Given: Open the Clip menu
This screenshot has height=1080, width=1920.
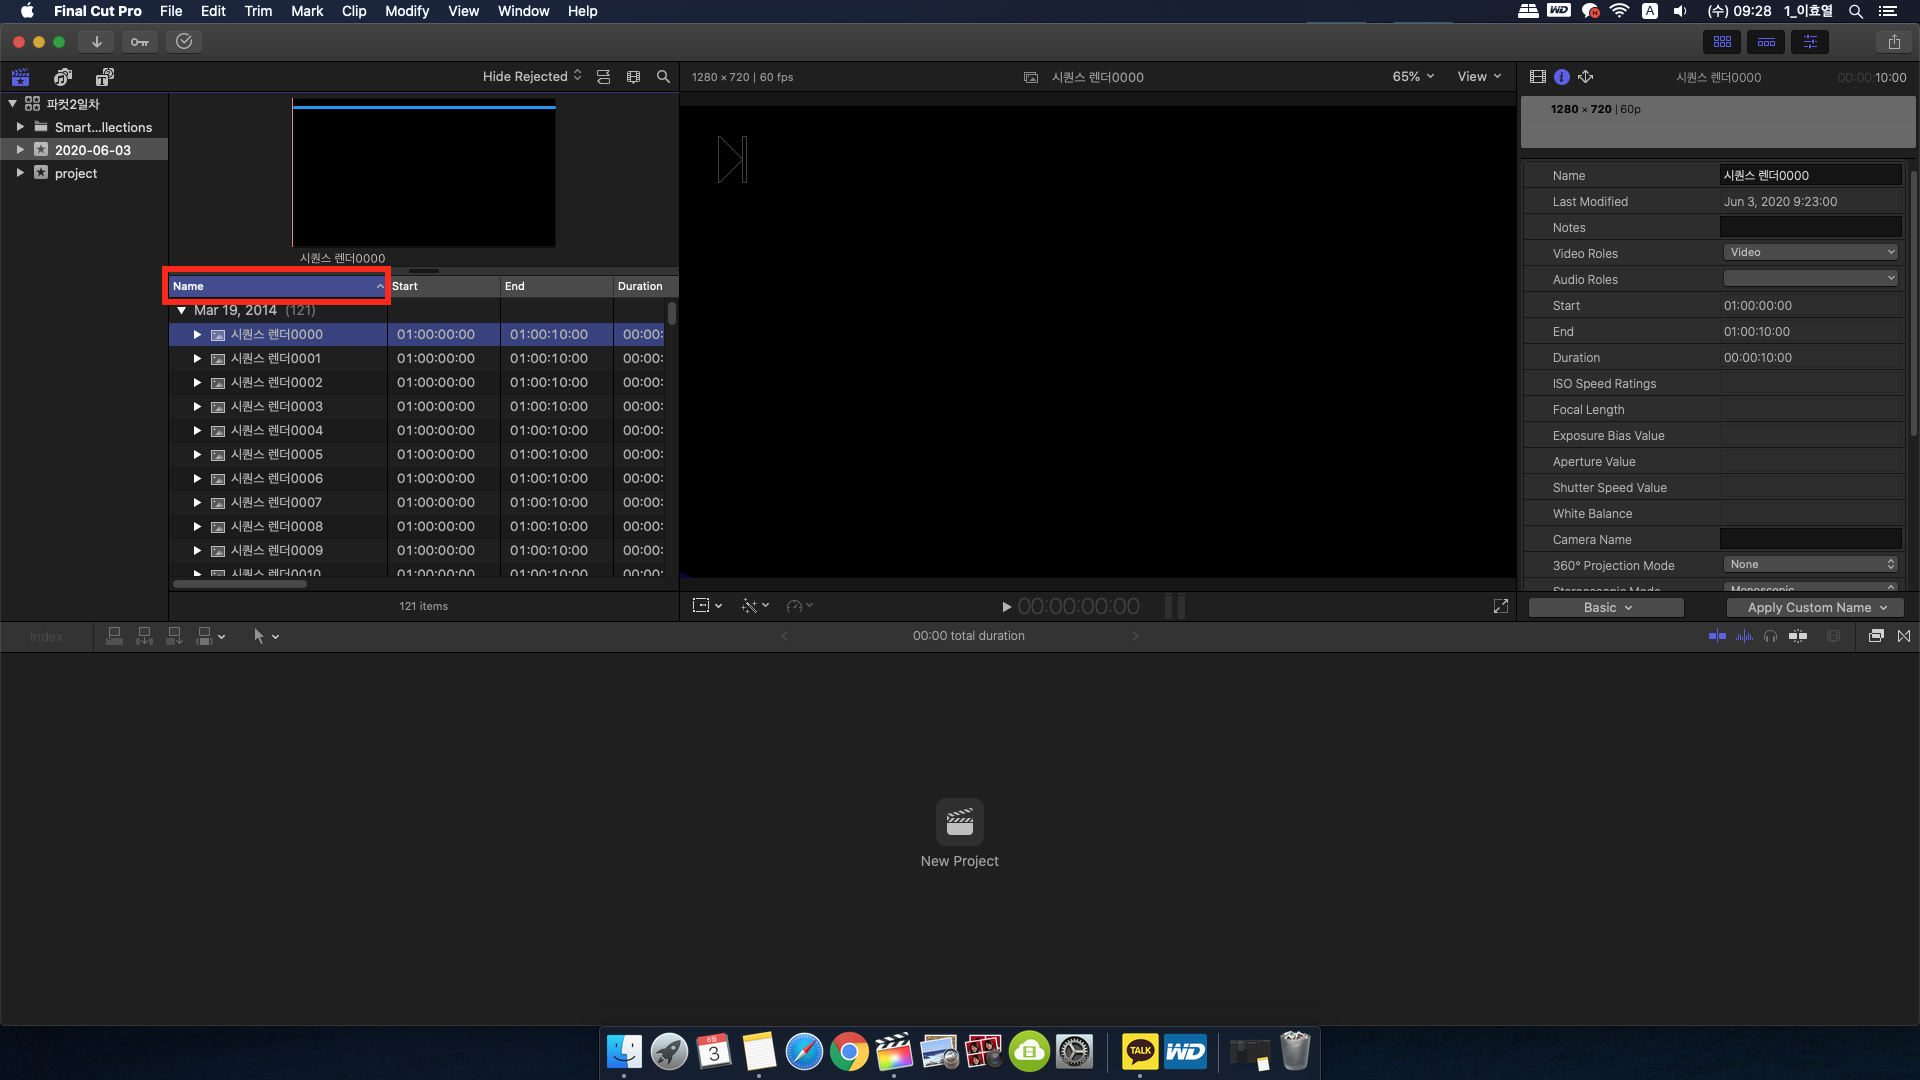Looking at the screenshot, I should 354,11.
